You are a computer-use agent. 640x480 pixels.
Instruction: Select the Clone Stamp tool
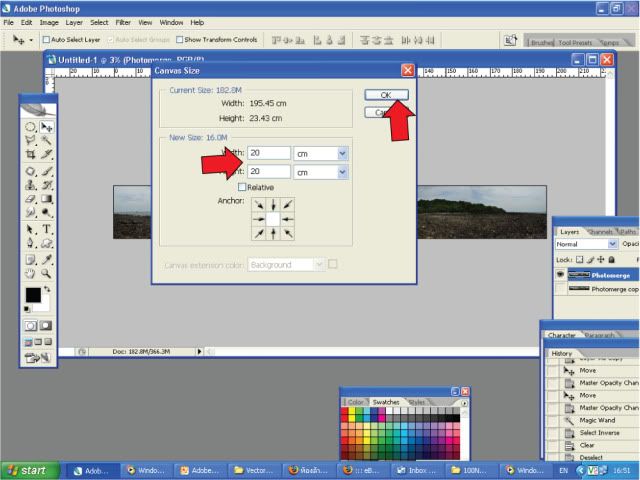click(30, 185)
